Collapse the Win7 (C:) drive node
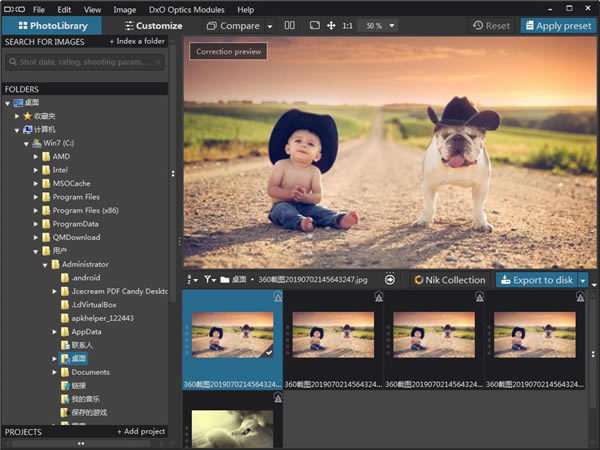This screenshot has width=600, height=450. [x=26, y=144]
